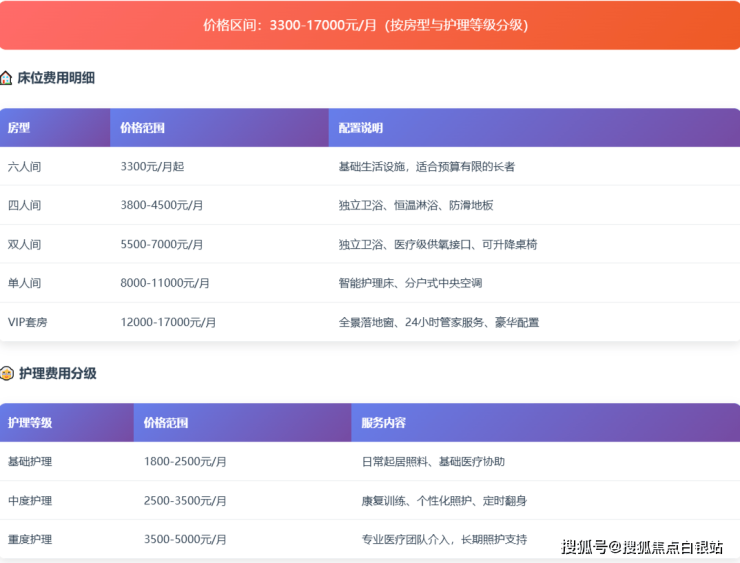740x563 pixels.
Task: Click the nurse icon beside 护理费用分级
Action: 7,374
